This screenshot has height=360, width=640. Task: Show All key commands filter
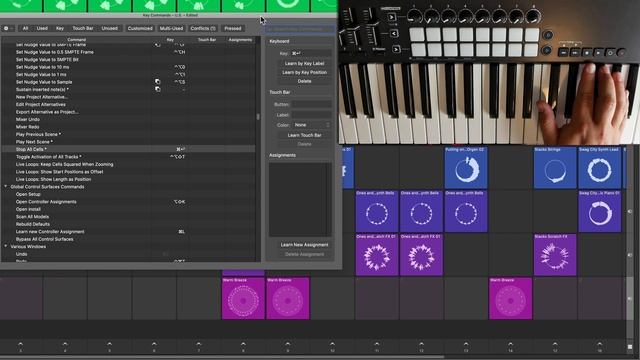coord(25,28)
